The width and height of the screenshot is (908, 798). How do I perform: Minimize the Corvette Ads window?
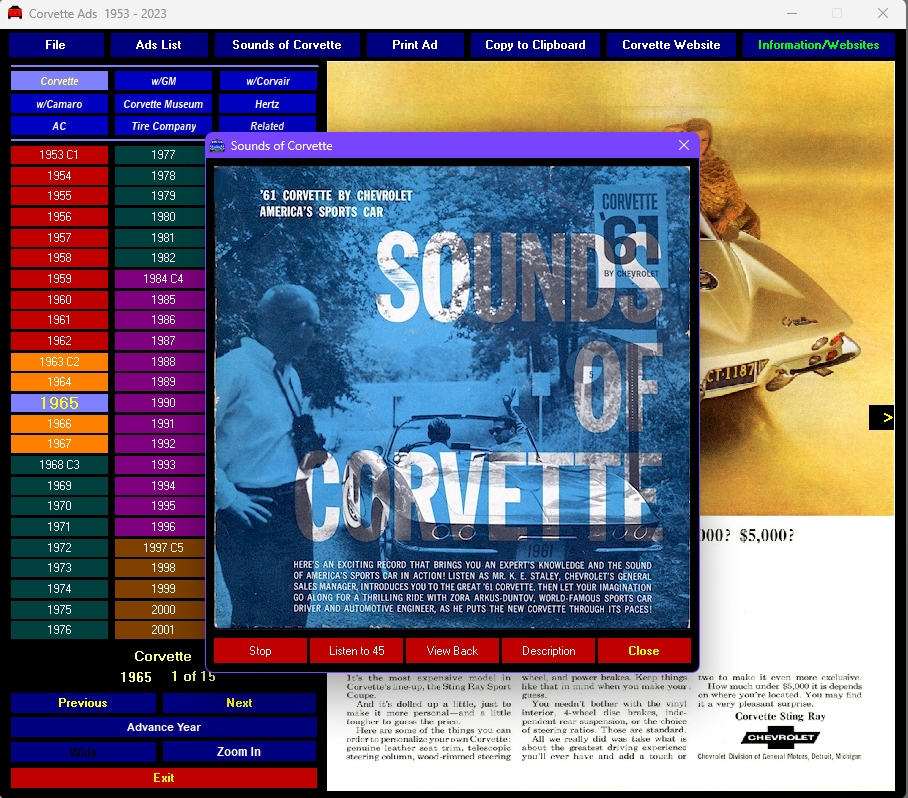[x=792, y=13]
